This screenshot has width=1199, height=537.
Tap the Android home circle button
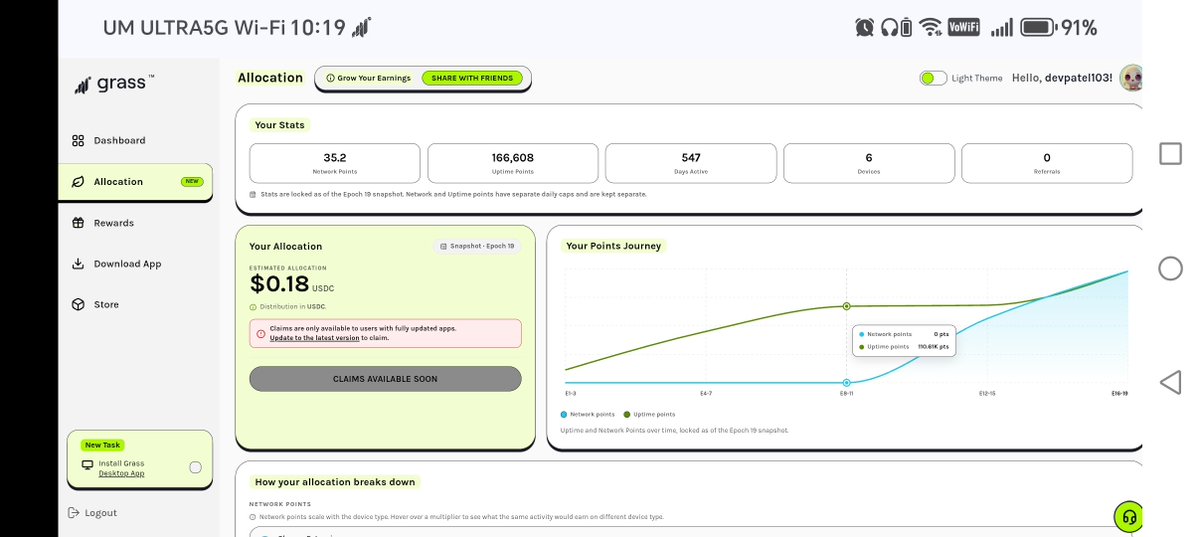coord(1171,268)
